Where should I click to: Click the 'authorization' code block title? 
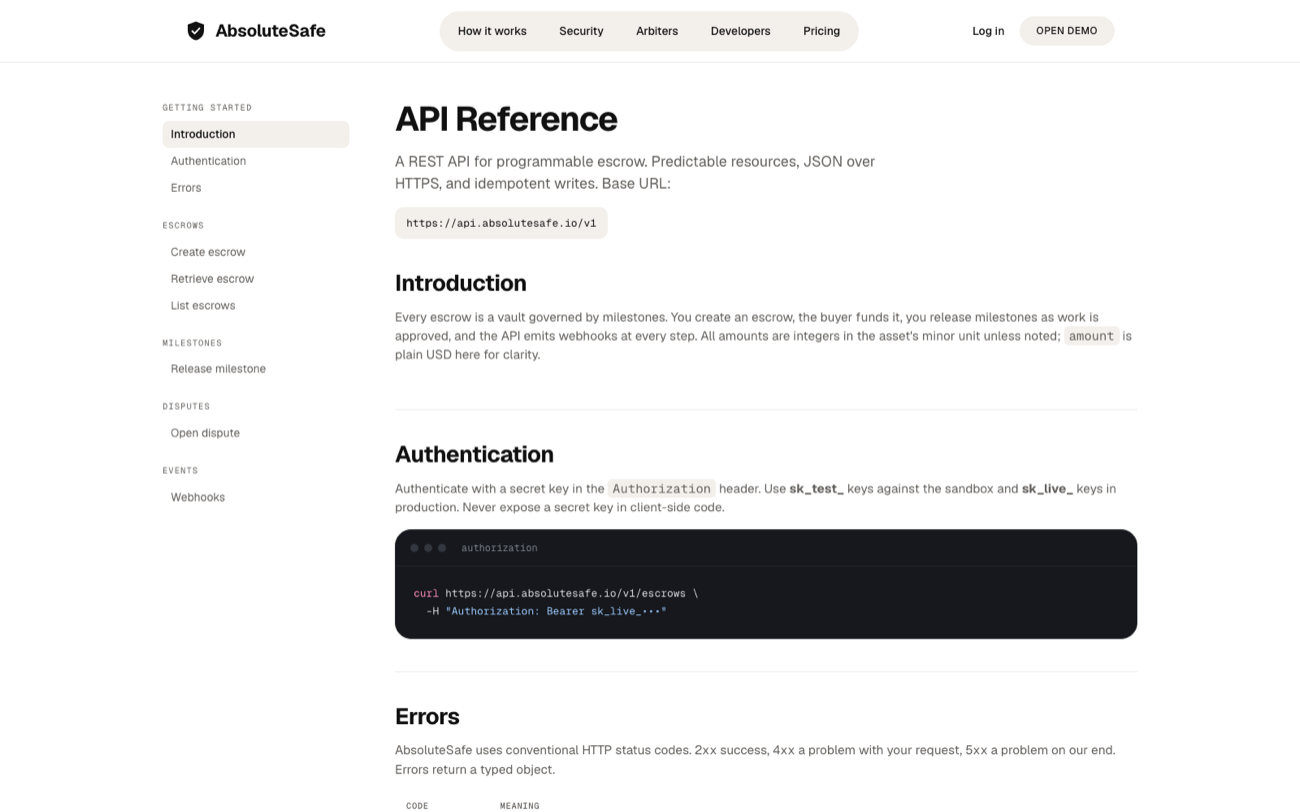coord(499,548)
